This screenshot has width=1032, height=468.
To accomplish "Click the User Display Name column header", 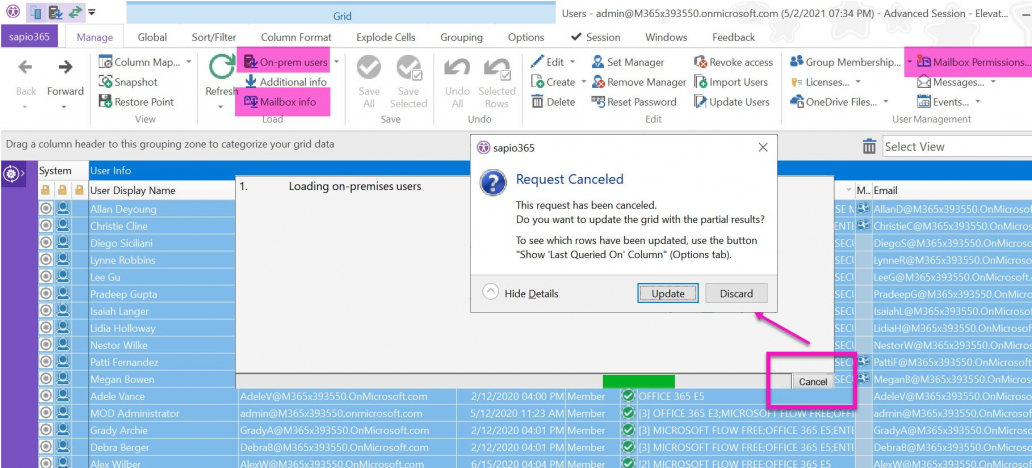I will 162,190.
